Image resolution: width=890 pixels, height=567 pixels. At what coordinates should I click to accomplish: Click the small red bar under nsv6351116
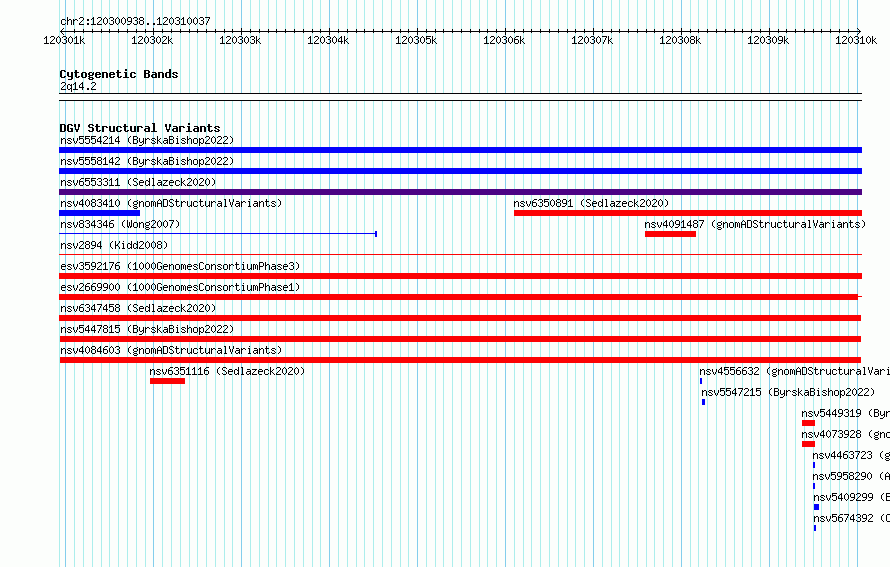click(167, 381)
